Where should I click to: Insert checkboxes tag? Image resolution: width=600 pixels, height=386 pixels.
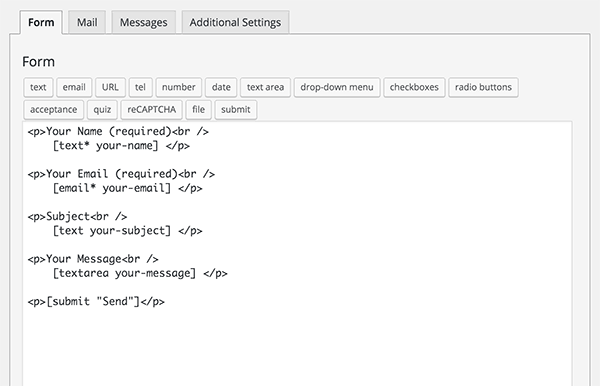coord(414,87)
